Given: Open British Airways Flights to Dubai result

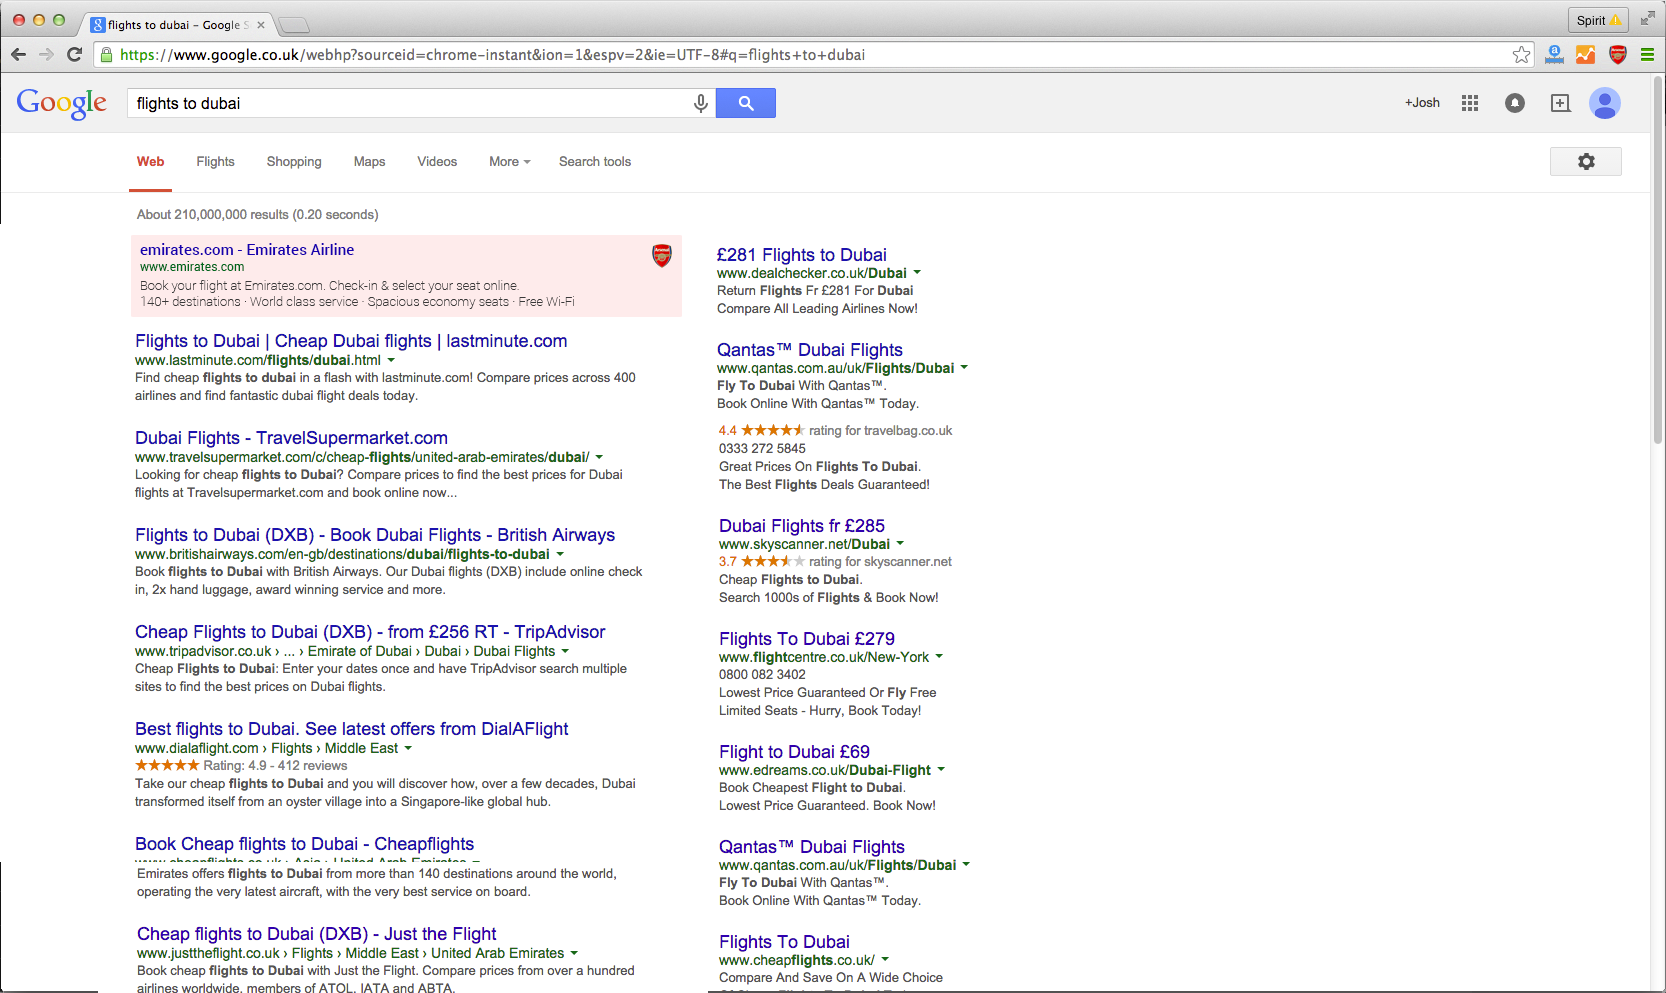Looking at the screenshot, I should point(375,535).
